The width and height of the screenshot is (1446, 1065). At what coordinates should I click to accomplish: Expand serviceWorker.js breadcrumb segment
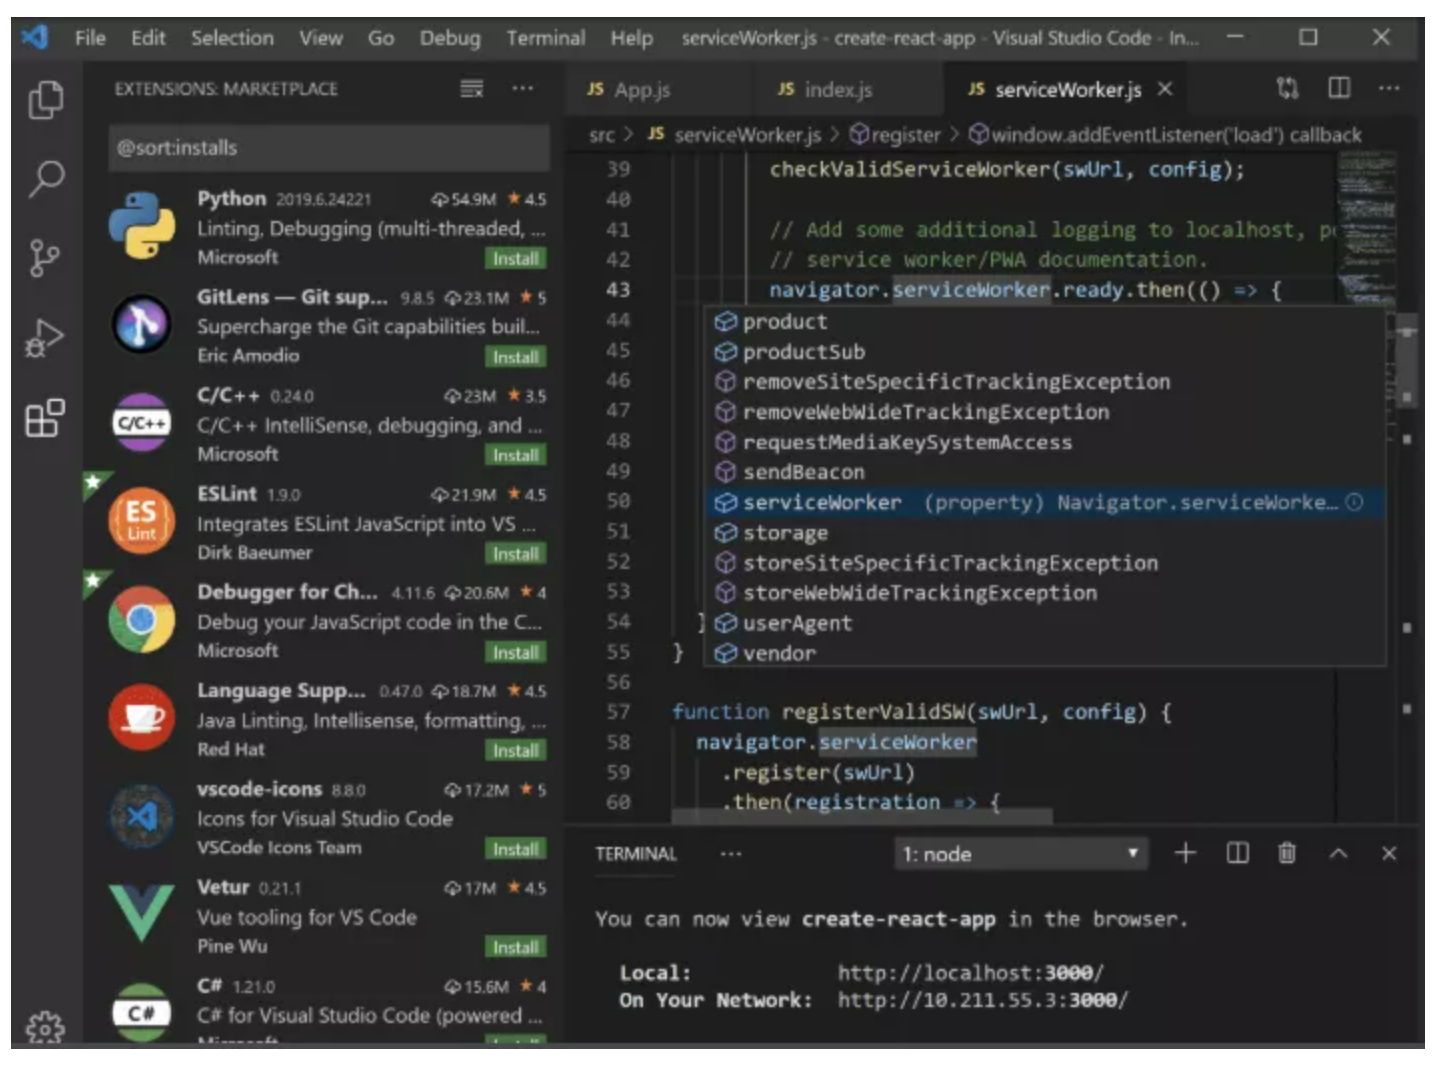coord(735,135)
